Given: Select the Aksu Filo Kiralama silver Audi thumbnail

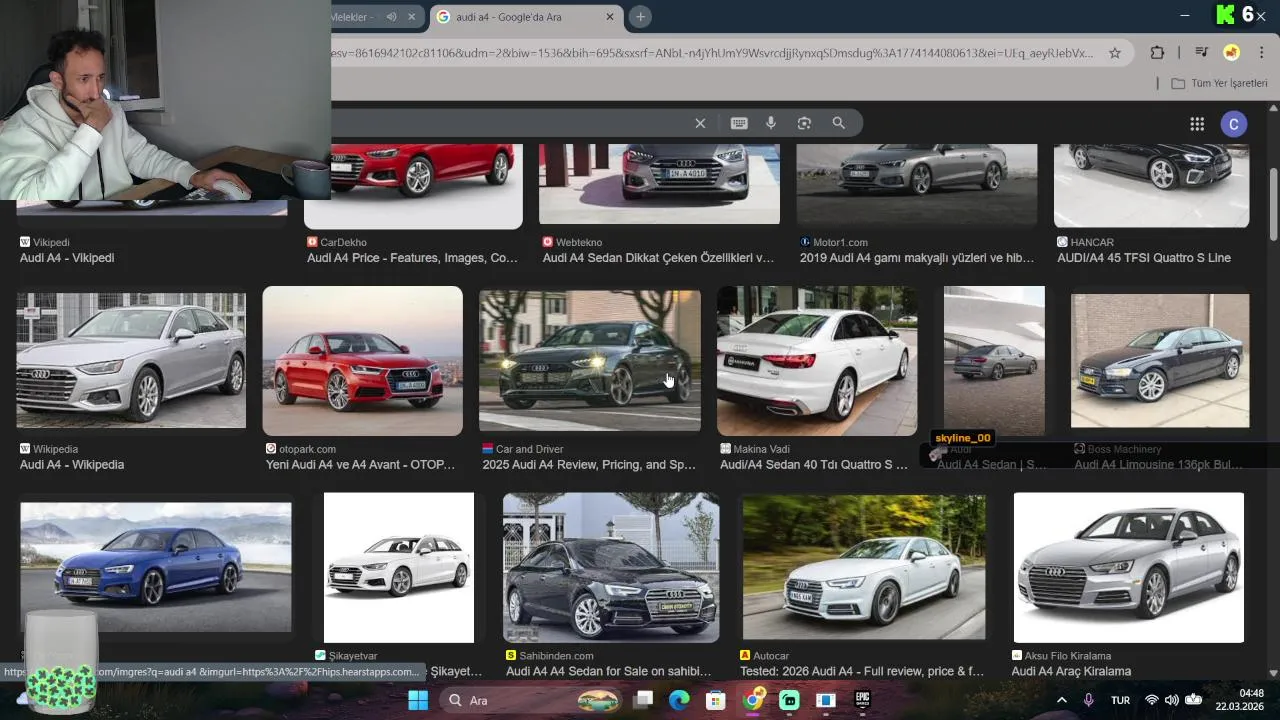Looking at the screenshot, I should (1129, 568).
